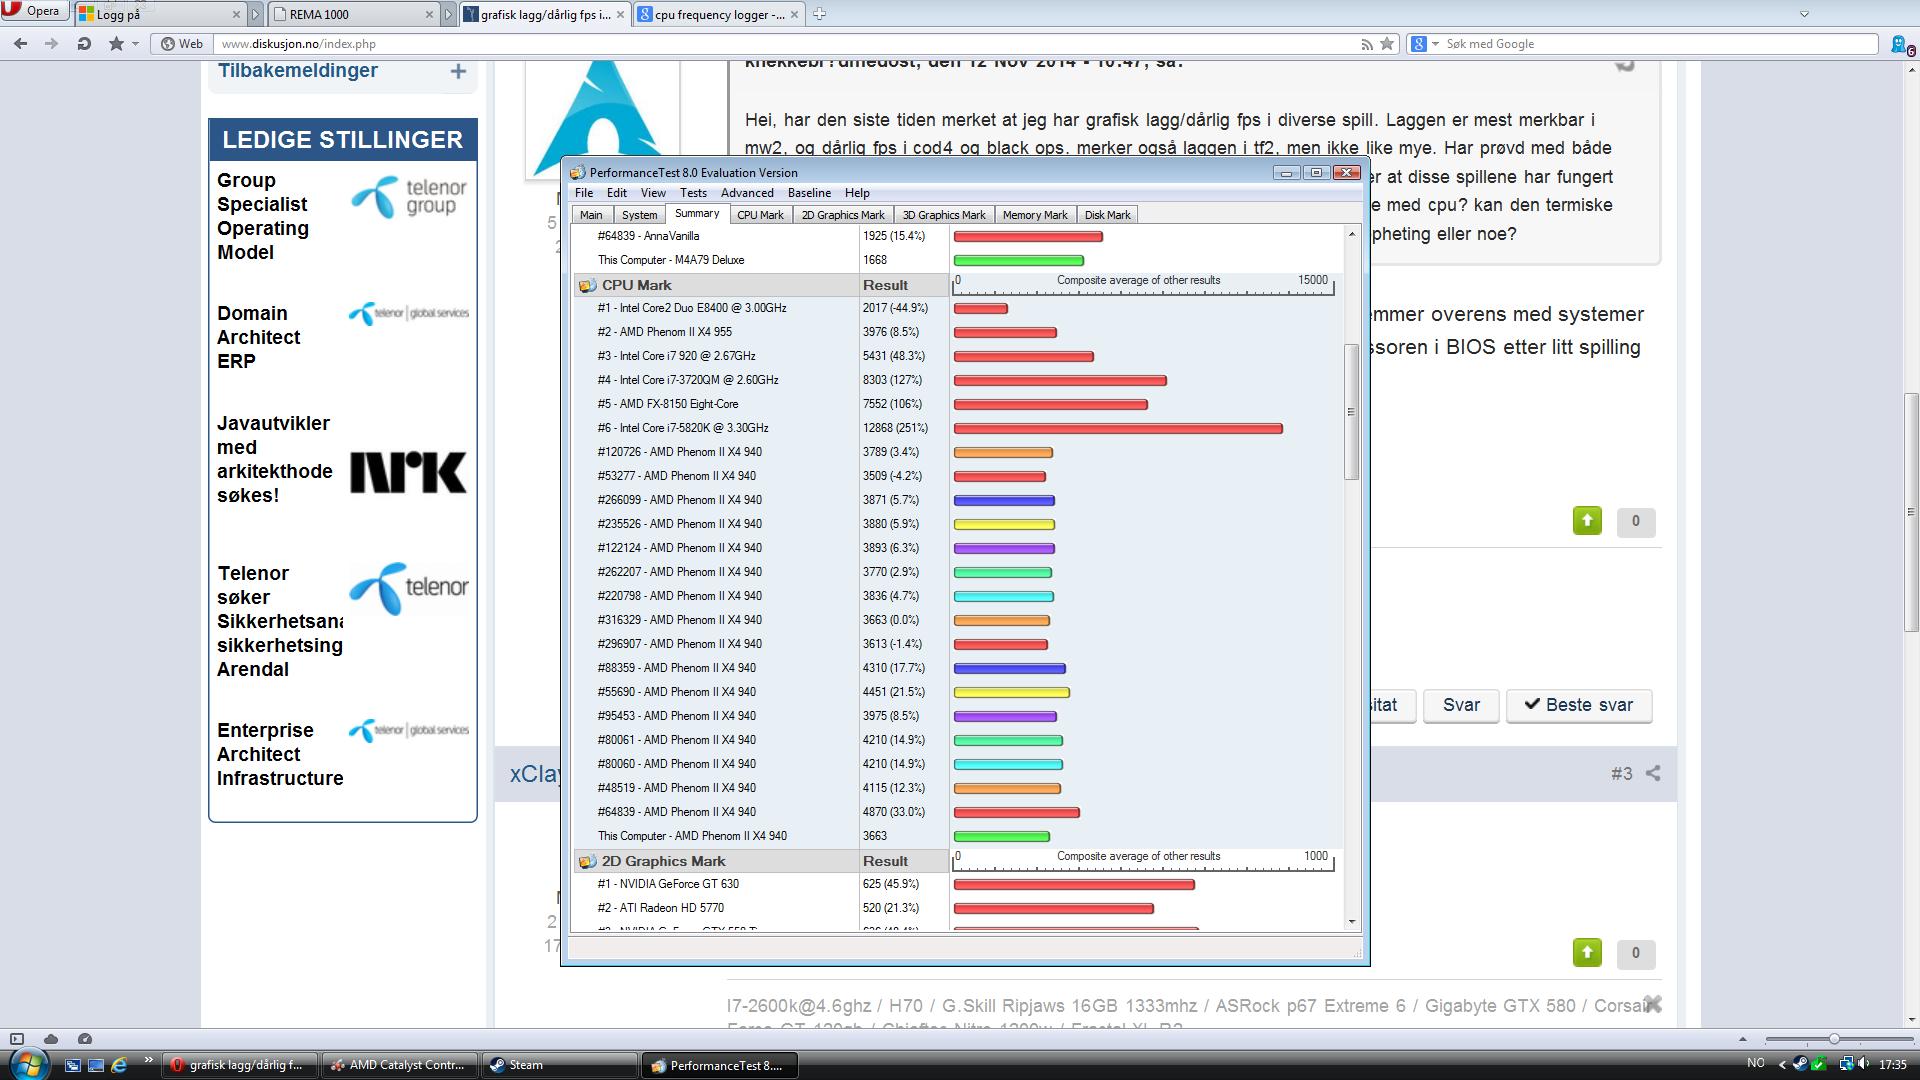Open Domain Architect ERP job link
Image resolution: width=1920 pixels, height=1080 pixels.
click(x=258, y=337)
